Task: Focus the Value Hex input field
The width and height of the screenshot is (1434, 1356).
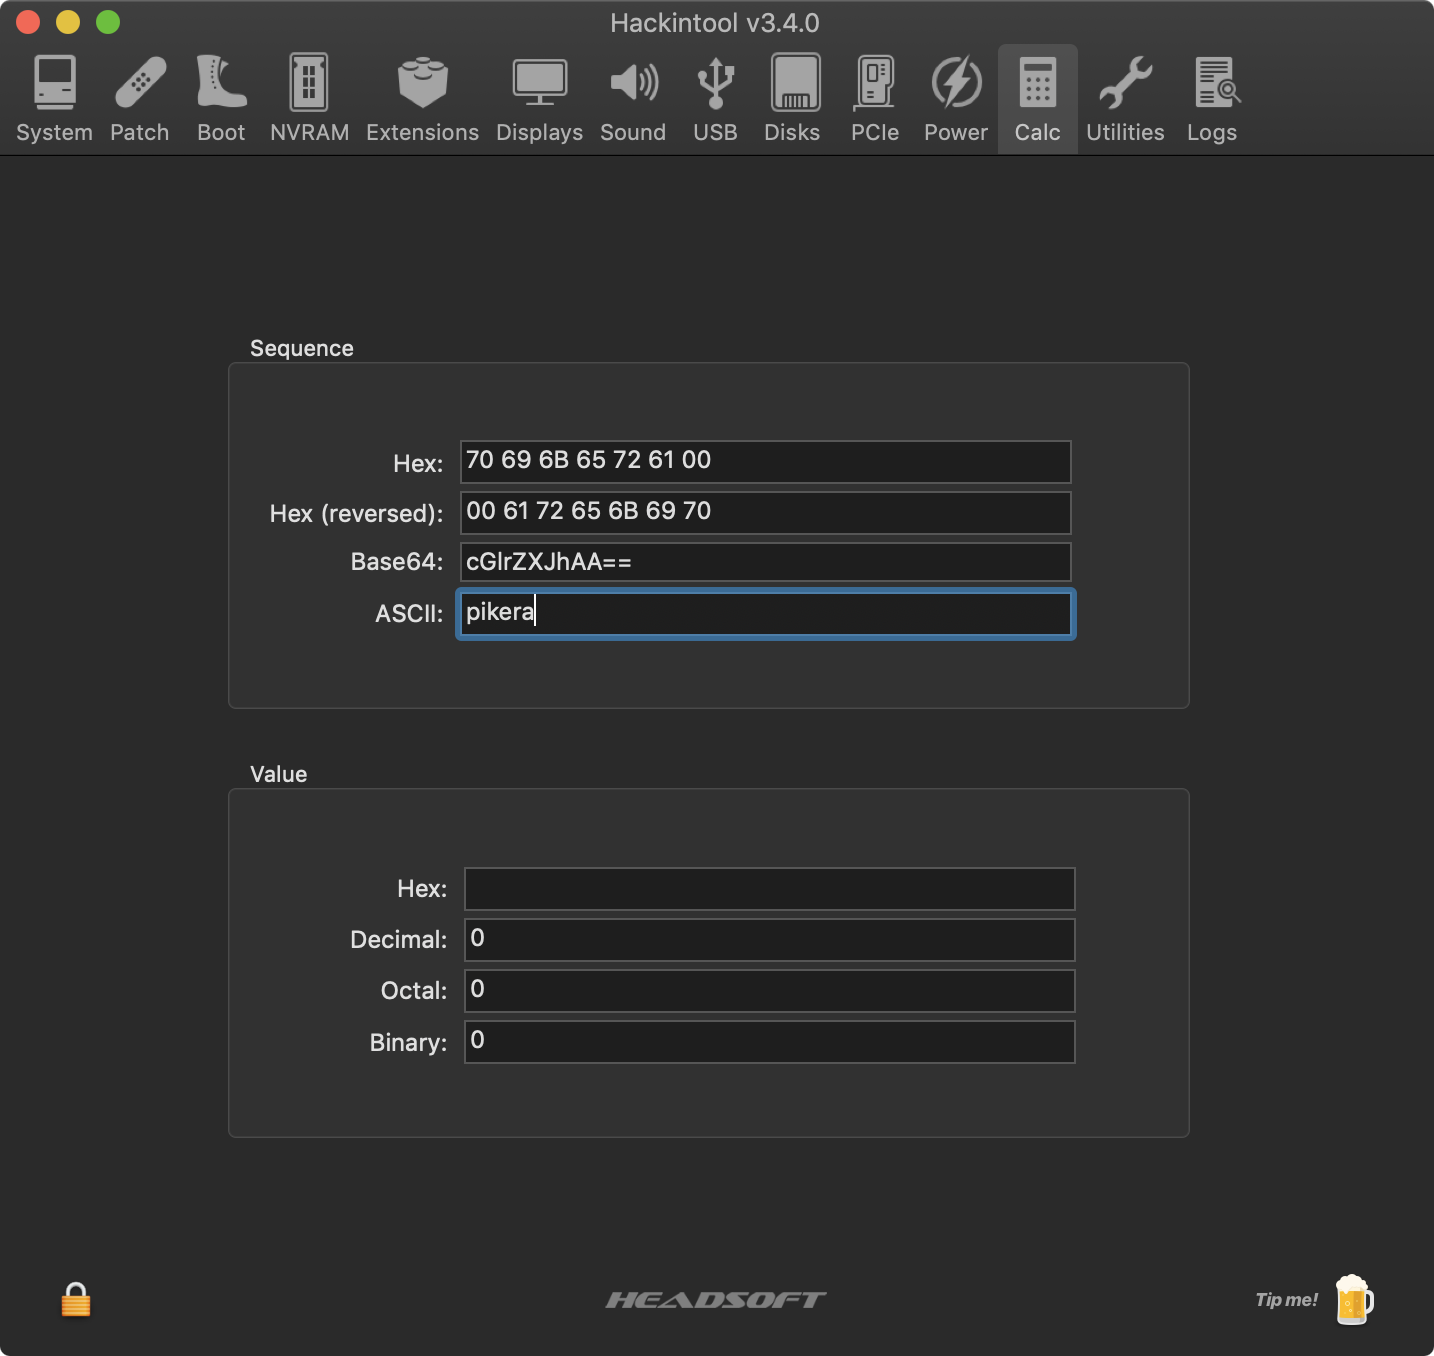Action: [x=770, y=889]
